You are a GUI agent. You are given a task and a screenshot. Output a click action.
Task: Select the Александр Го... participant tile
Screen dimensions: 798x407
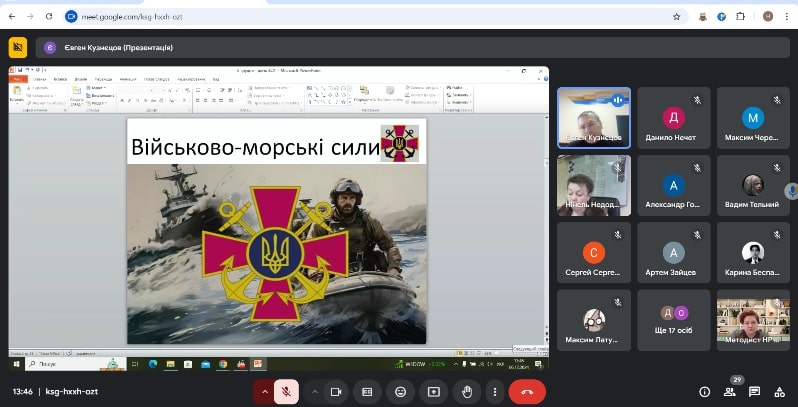coord(674,185)
